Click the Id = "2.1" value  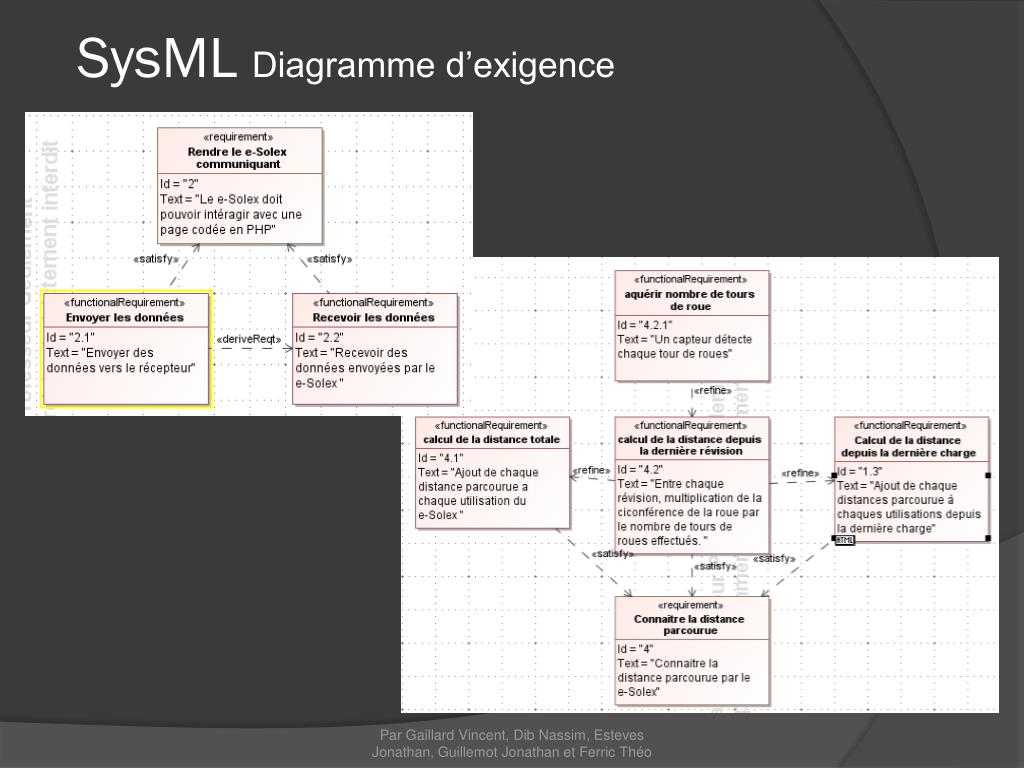tap(71, 337)
